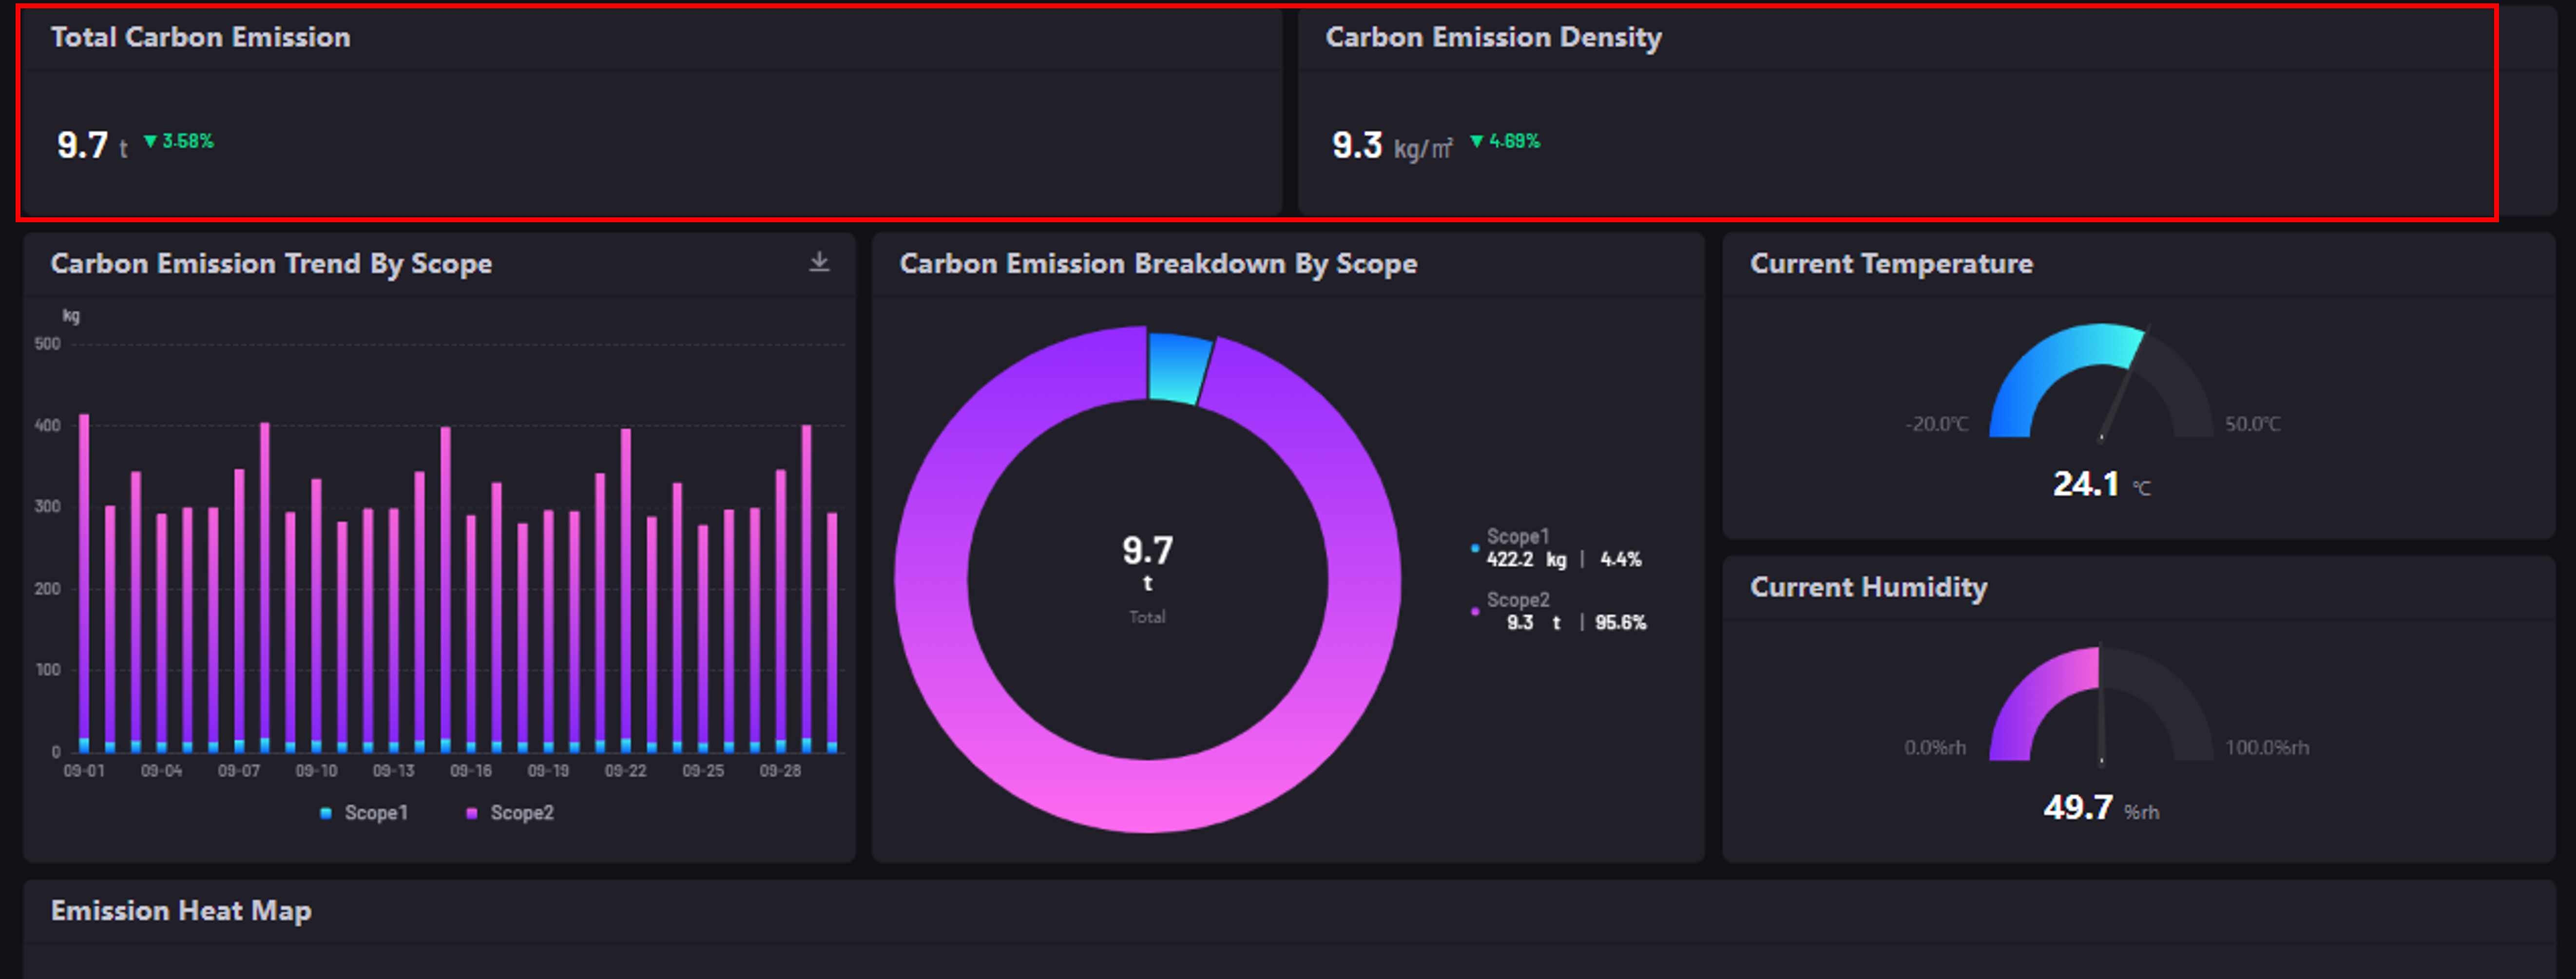The image size is (2576, 979).
Task: Click the 09-28 x-axis date label
Action: [x=780, y=771]
